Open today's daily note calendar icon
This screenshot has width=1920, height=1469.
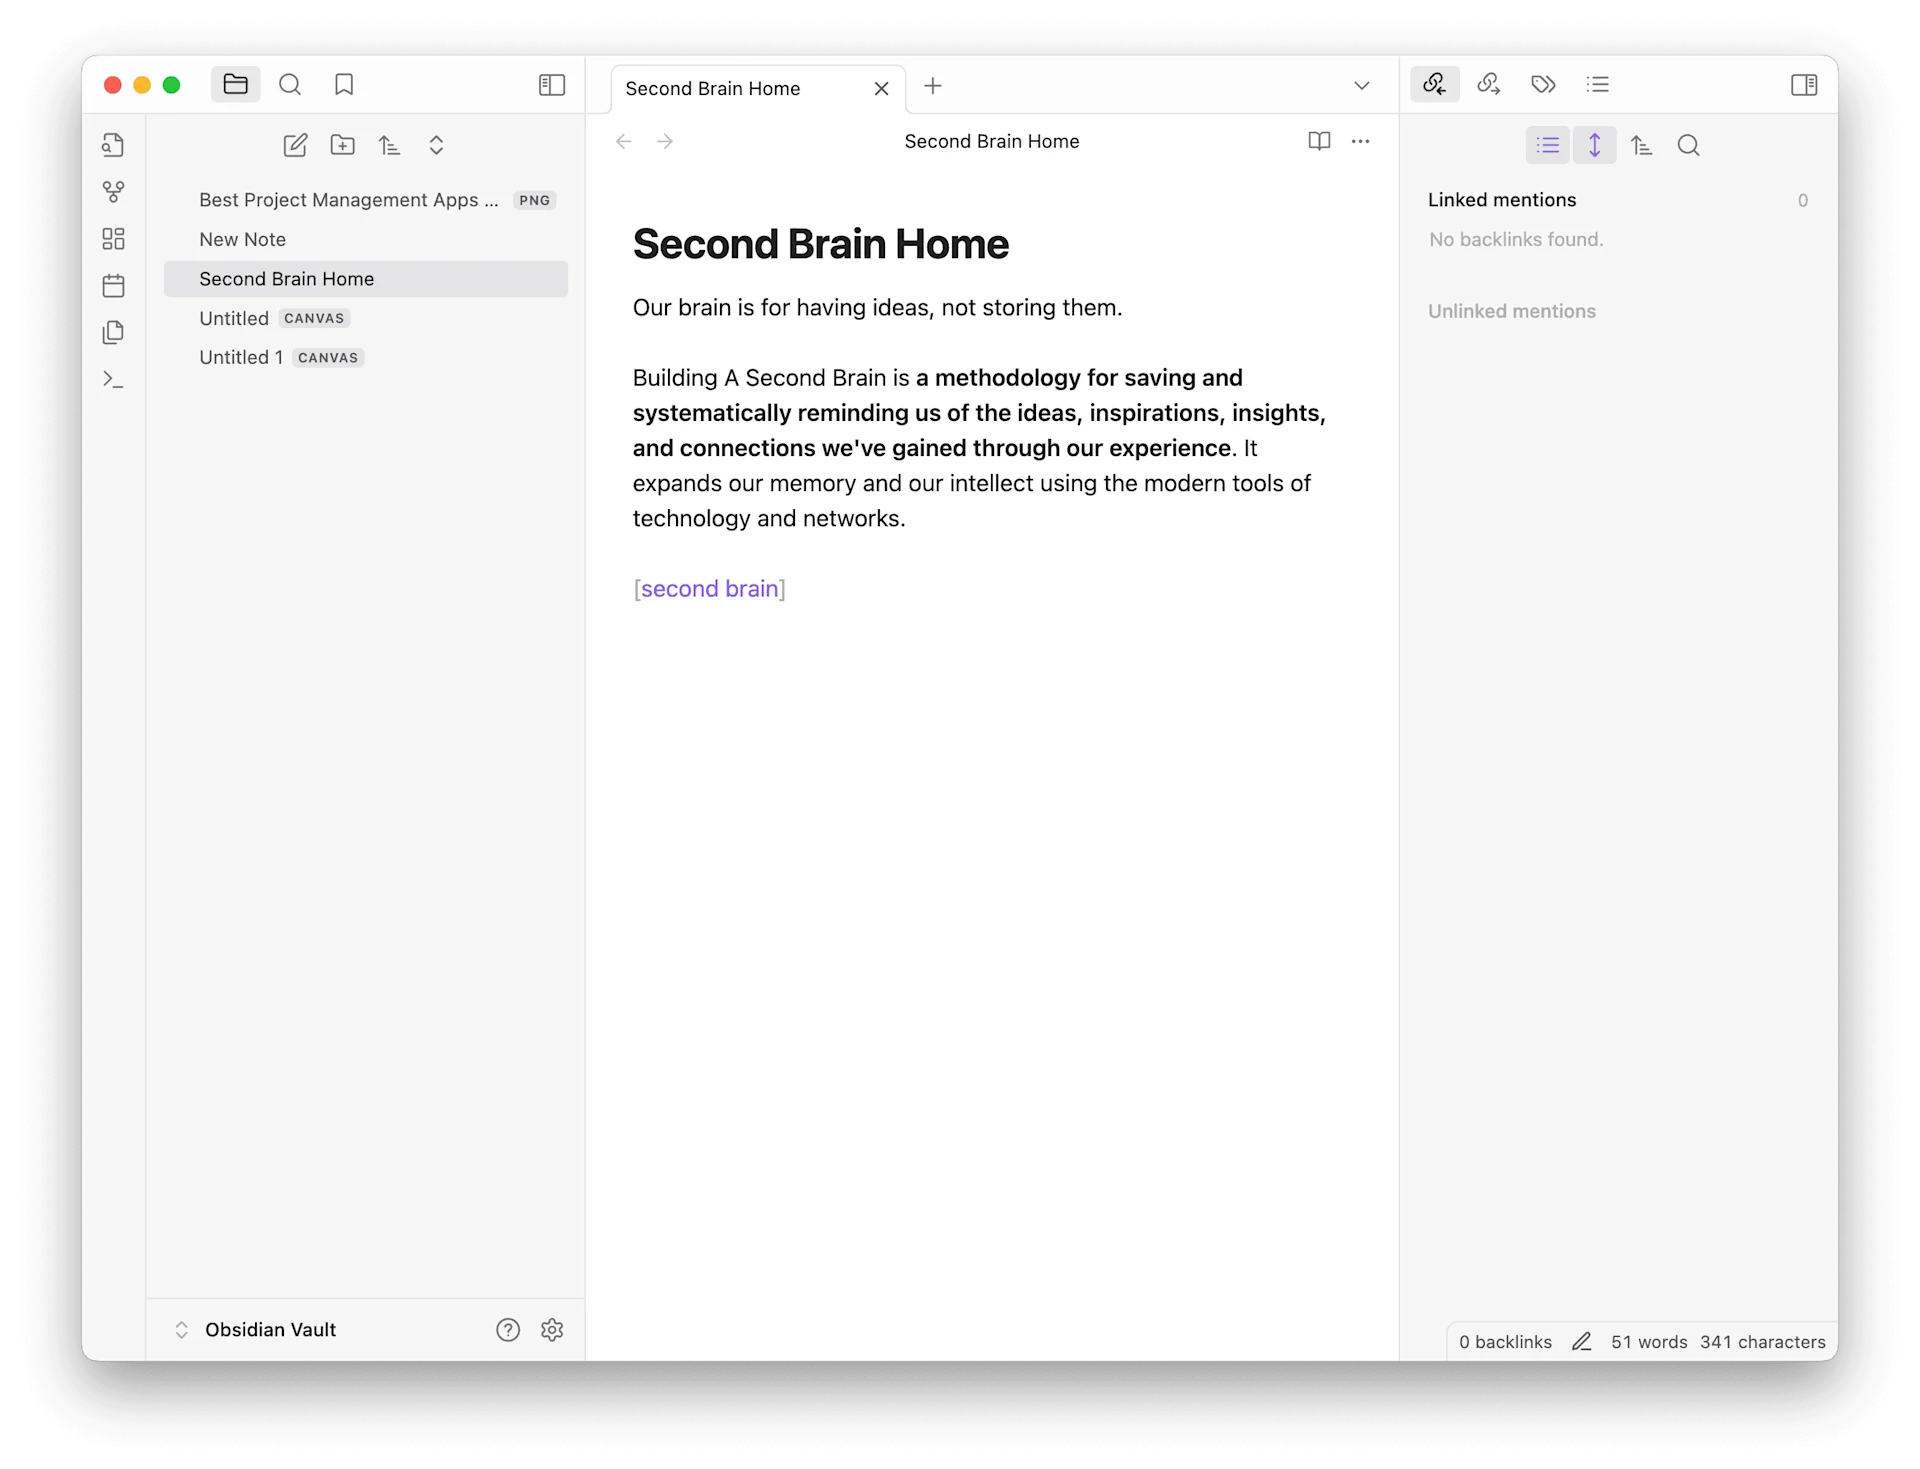pos(114,286)
